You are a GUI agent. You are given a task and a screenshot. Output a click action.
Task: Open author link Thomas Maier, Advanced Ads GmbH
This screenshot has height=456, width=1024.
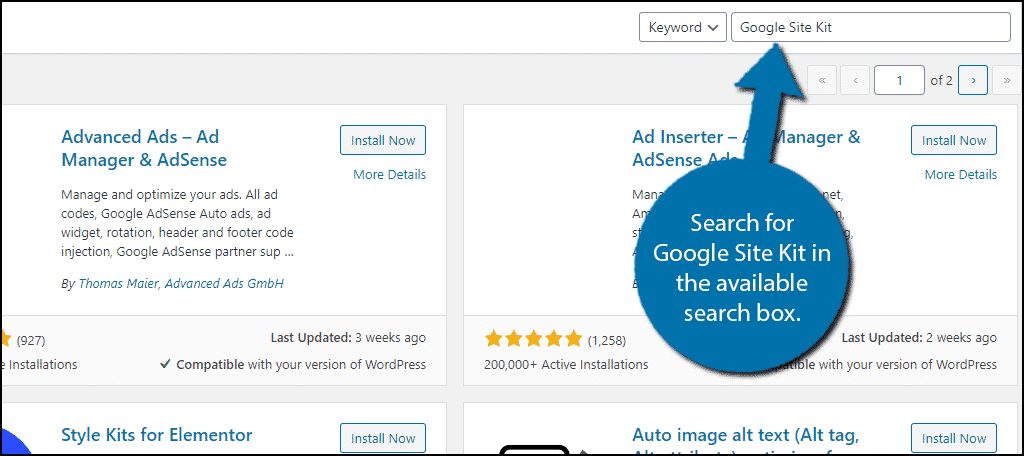[x=181, y=284]
